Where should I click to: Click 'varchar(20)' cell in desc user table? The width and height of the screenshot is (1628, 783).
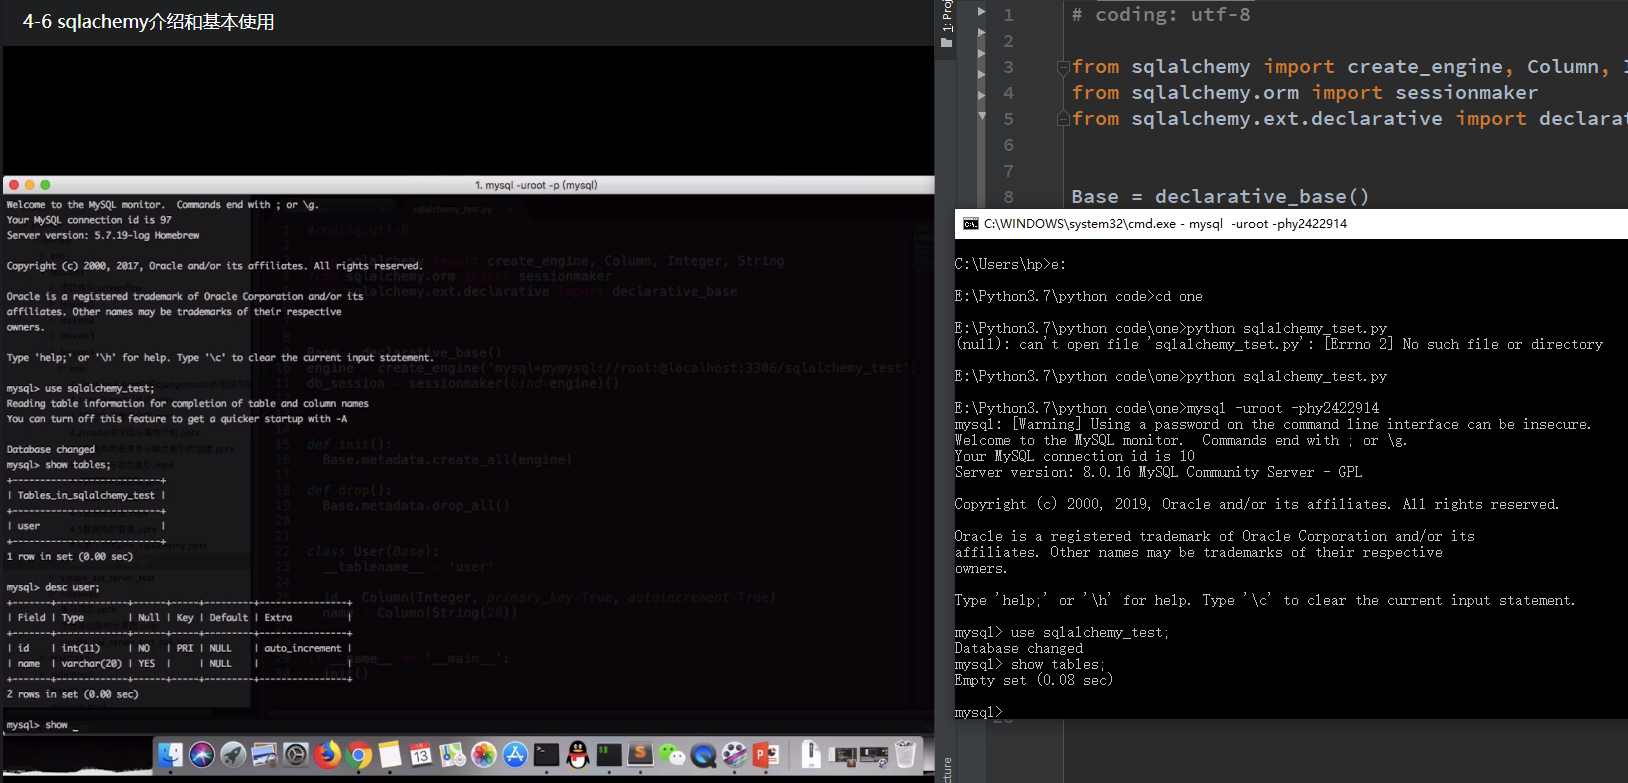click(x=91, y=663)
